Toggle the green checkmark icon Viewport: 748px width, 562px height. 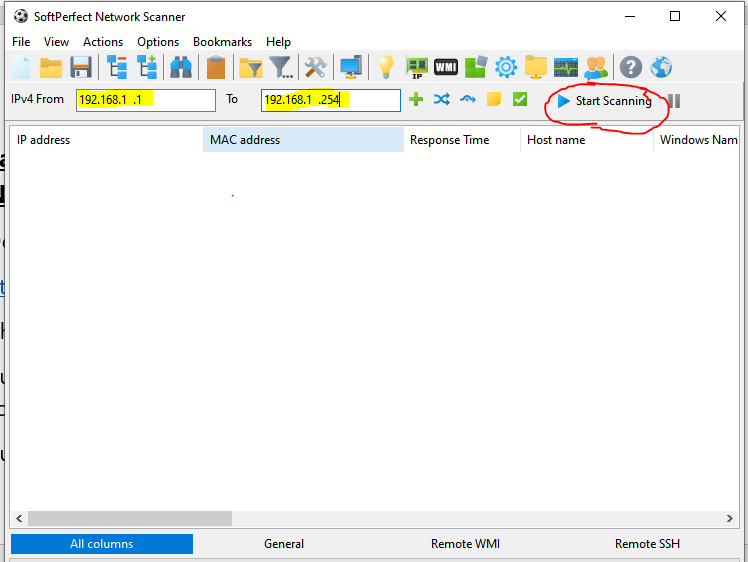point(519,99)
